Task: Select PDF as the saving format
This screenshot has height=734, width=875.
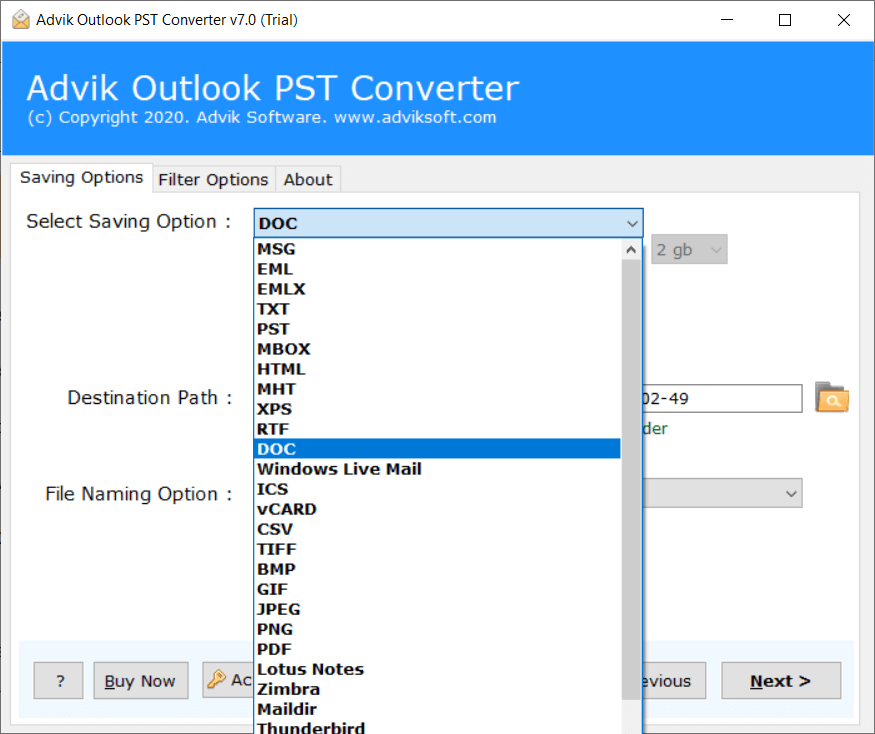Action: [273, 648]
